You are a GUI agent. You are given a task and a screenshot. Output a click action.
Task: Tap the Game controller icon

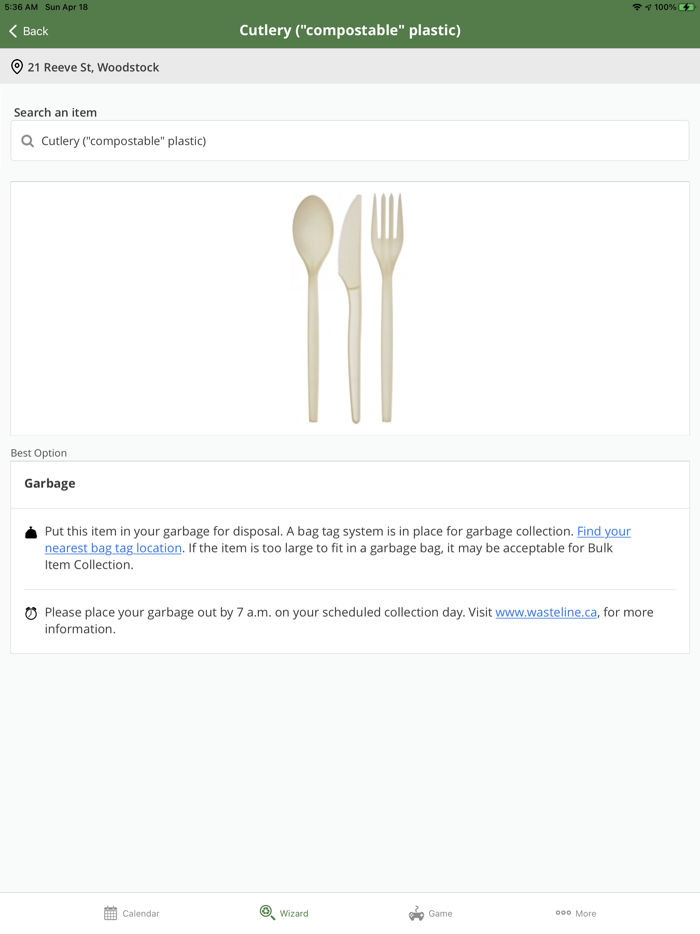pos(416,913)
